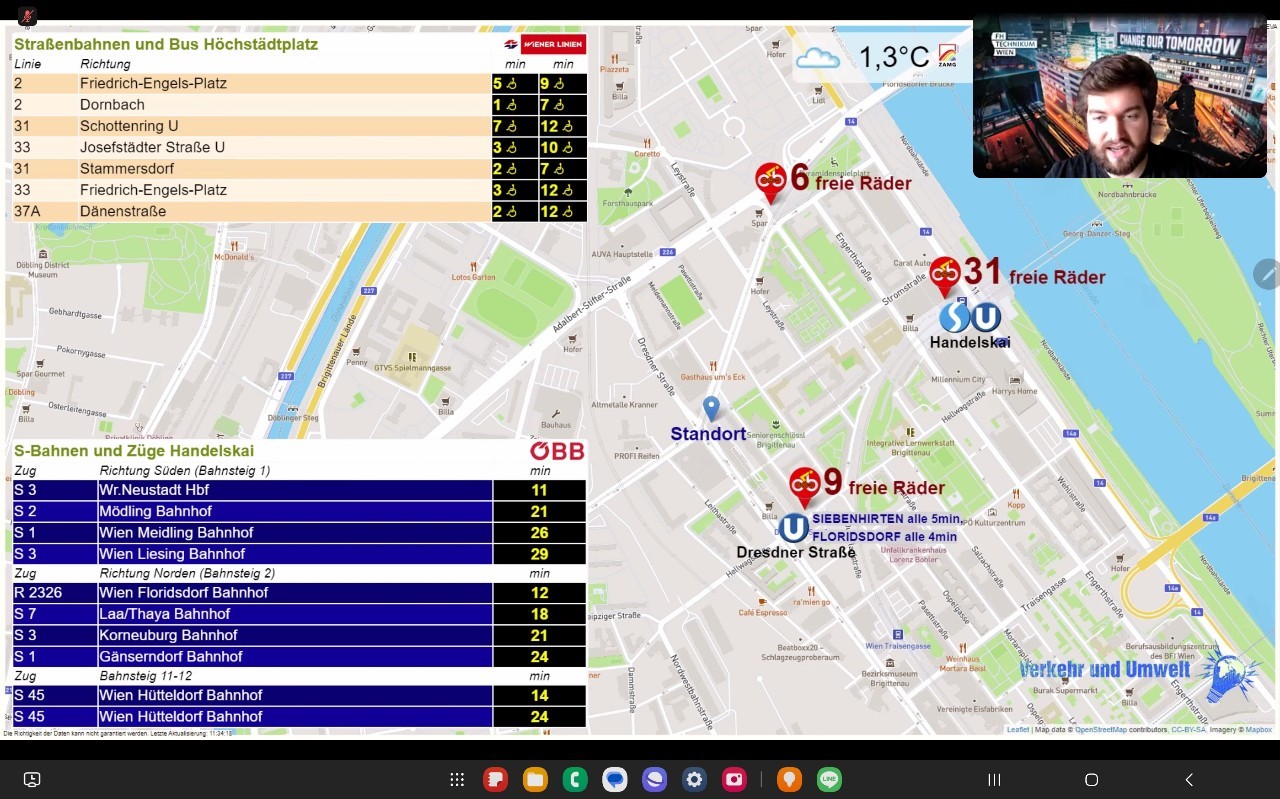Open the Mapbox attribution link
Screen dimensions: 1280x799
point(1258,730)
